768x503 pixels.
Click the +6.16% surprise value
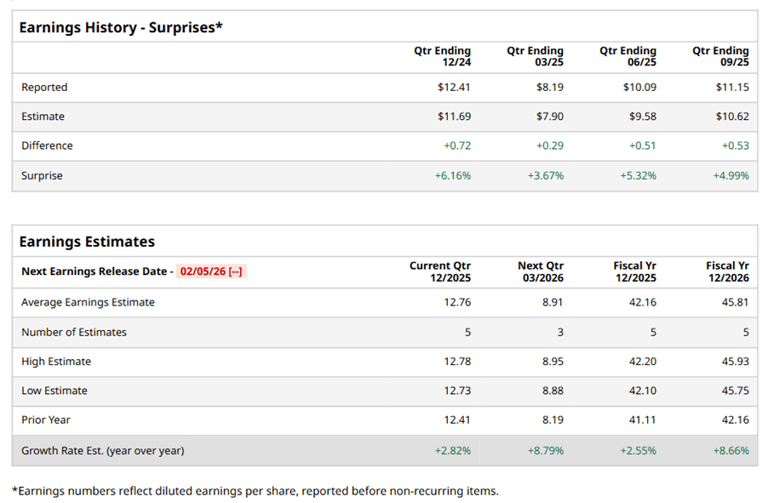(x=452, y=175)
